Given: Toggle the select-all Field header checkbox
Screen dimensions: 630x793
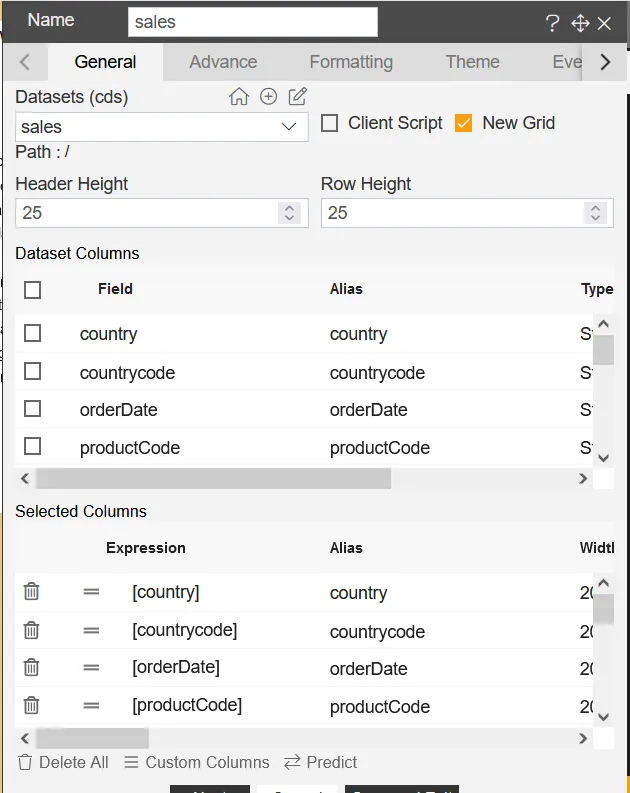Looking at the screenshot, I should (x=32, y=290).
